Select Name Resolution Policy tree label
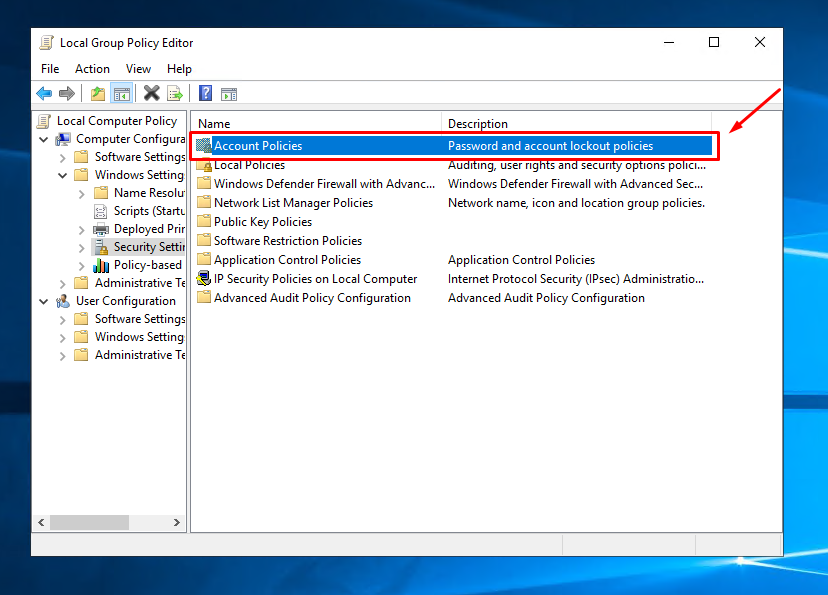 coord(149,193)
